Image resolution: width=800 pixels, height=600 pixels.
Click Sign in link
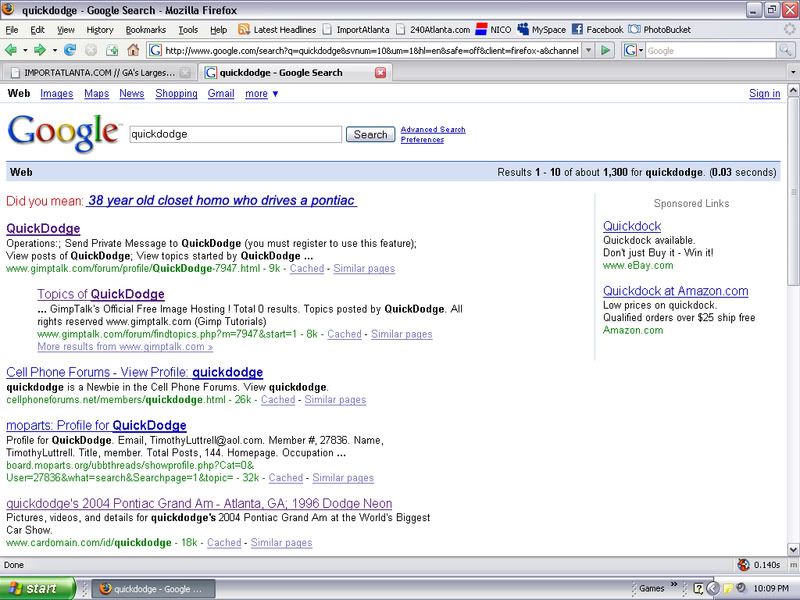(x=764, y=93)
